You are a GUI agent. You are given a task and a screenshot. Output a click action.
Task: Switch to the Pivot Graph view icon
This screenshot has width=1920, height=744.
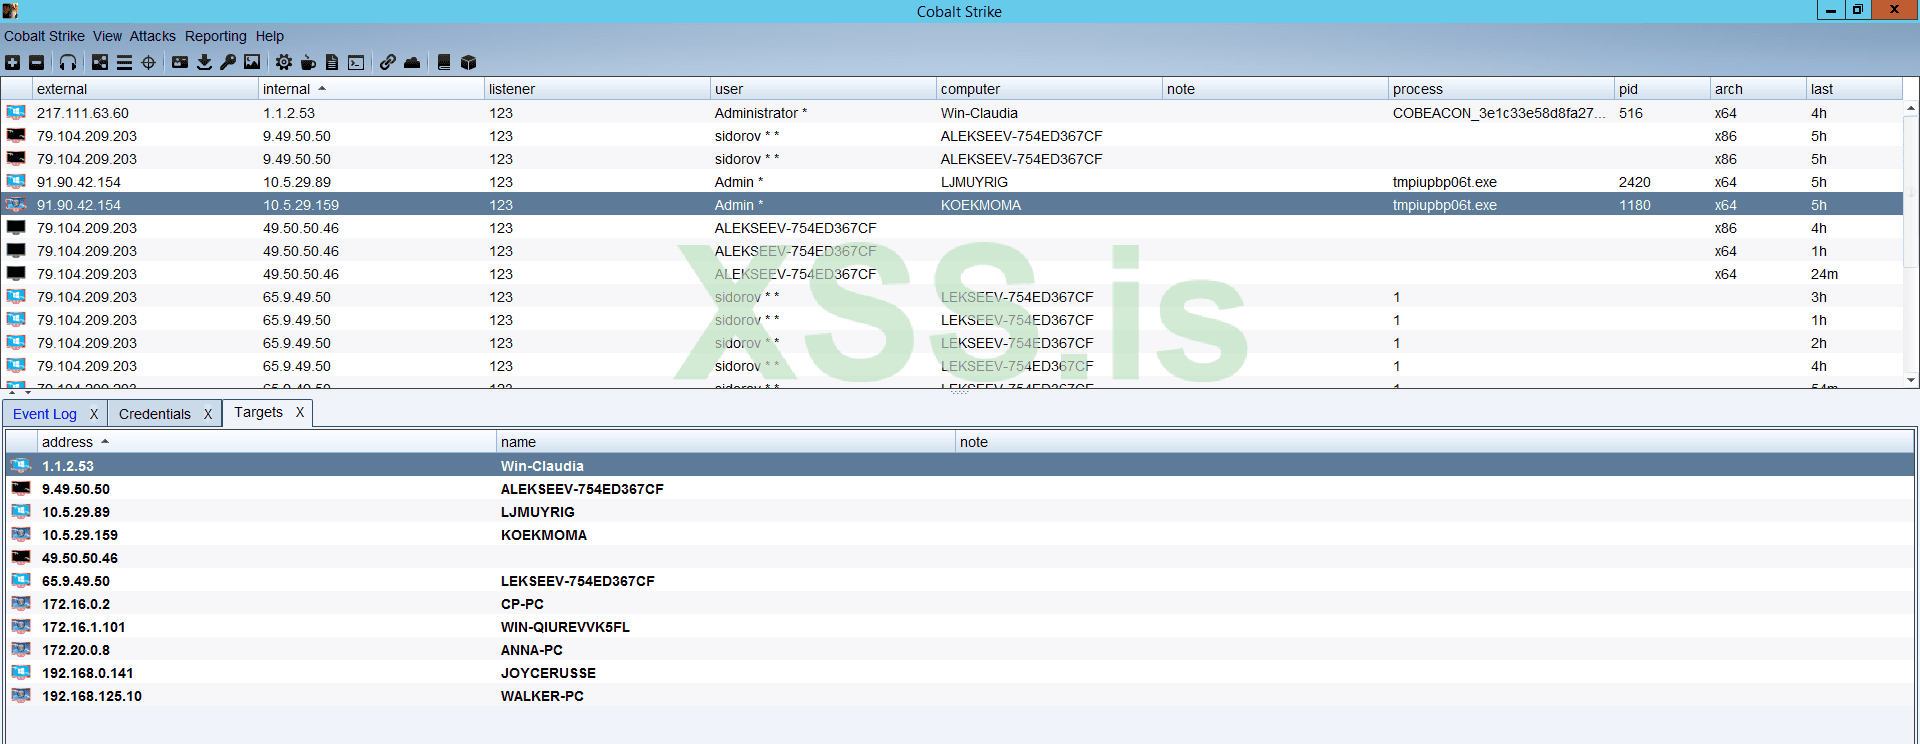pos(100,63)
